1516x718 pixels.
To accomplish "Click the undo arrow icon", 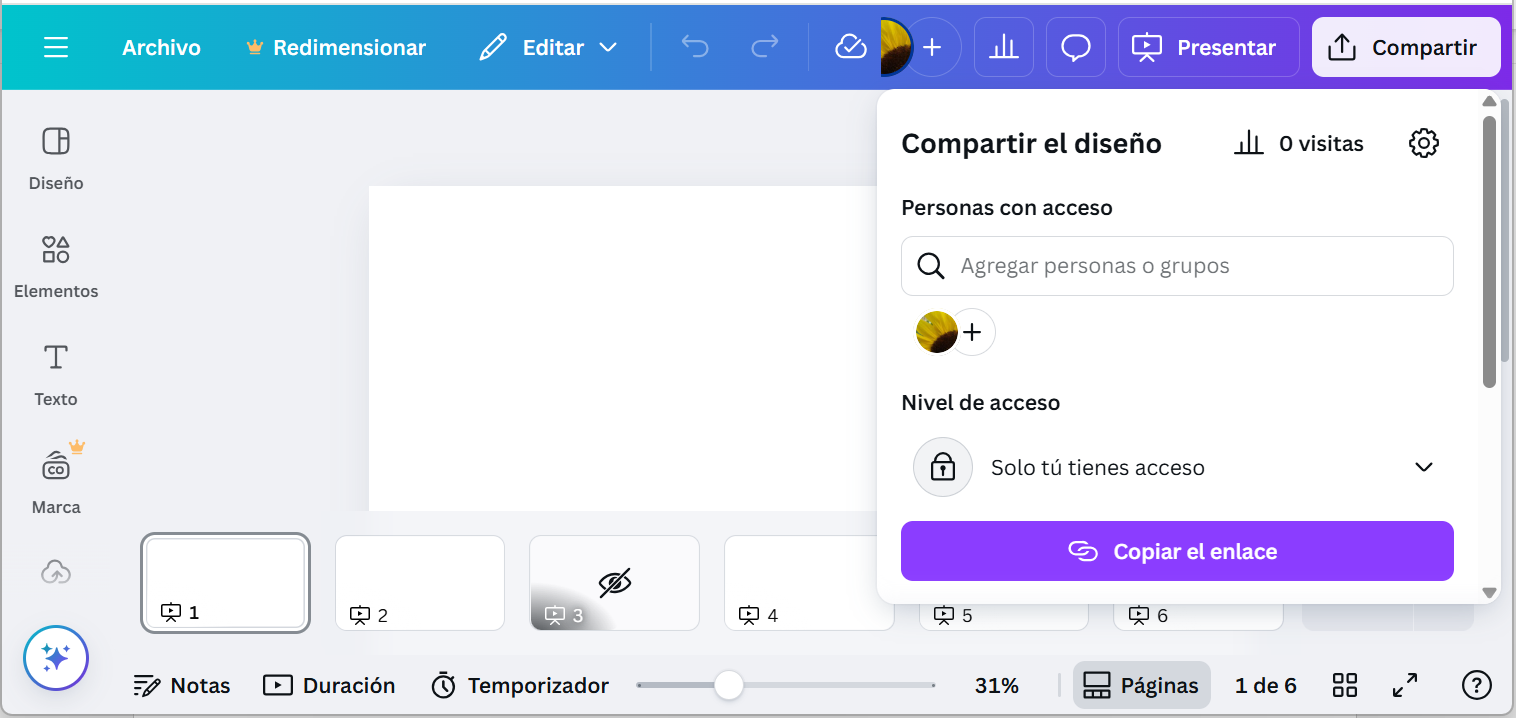I will tap(694, 47).
